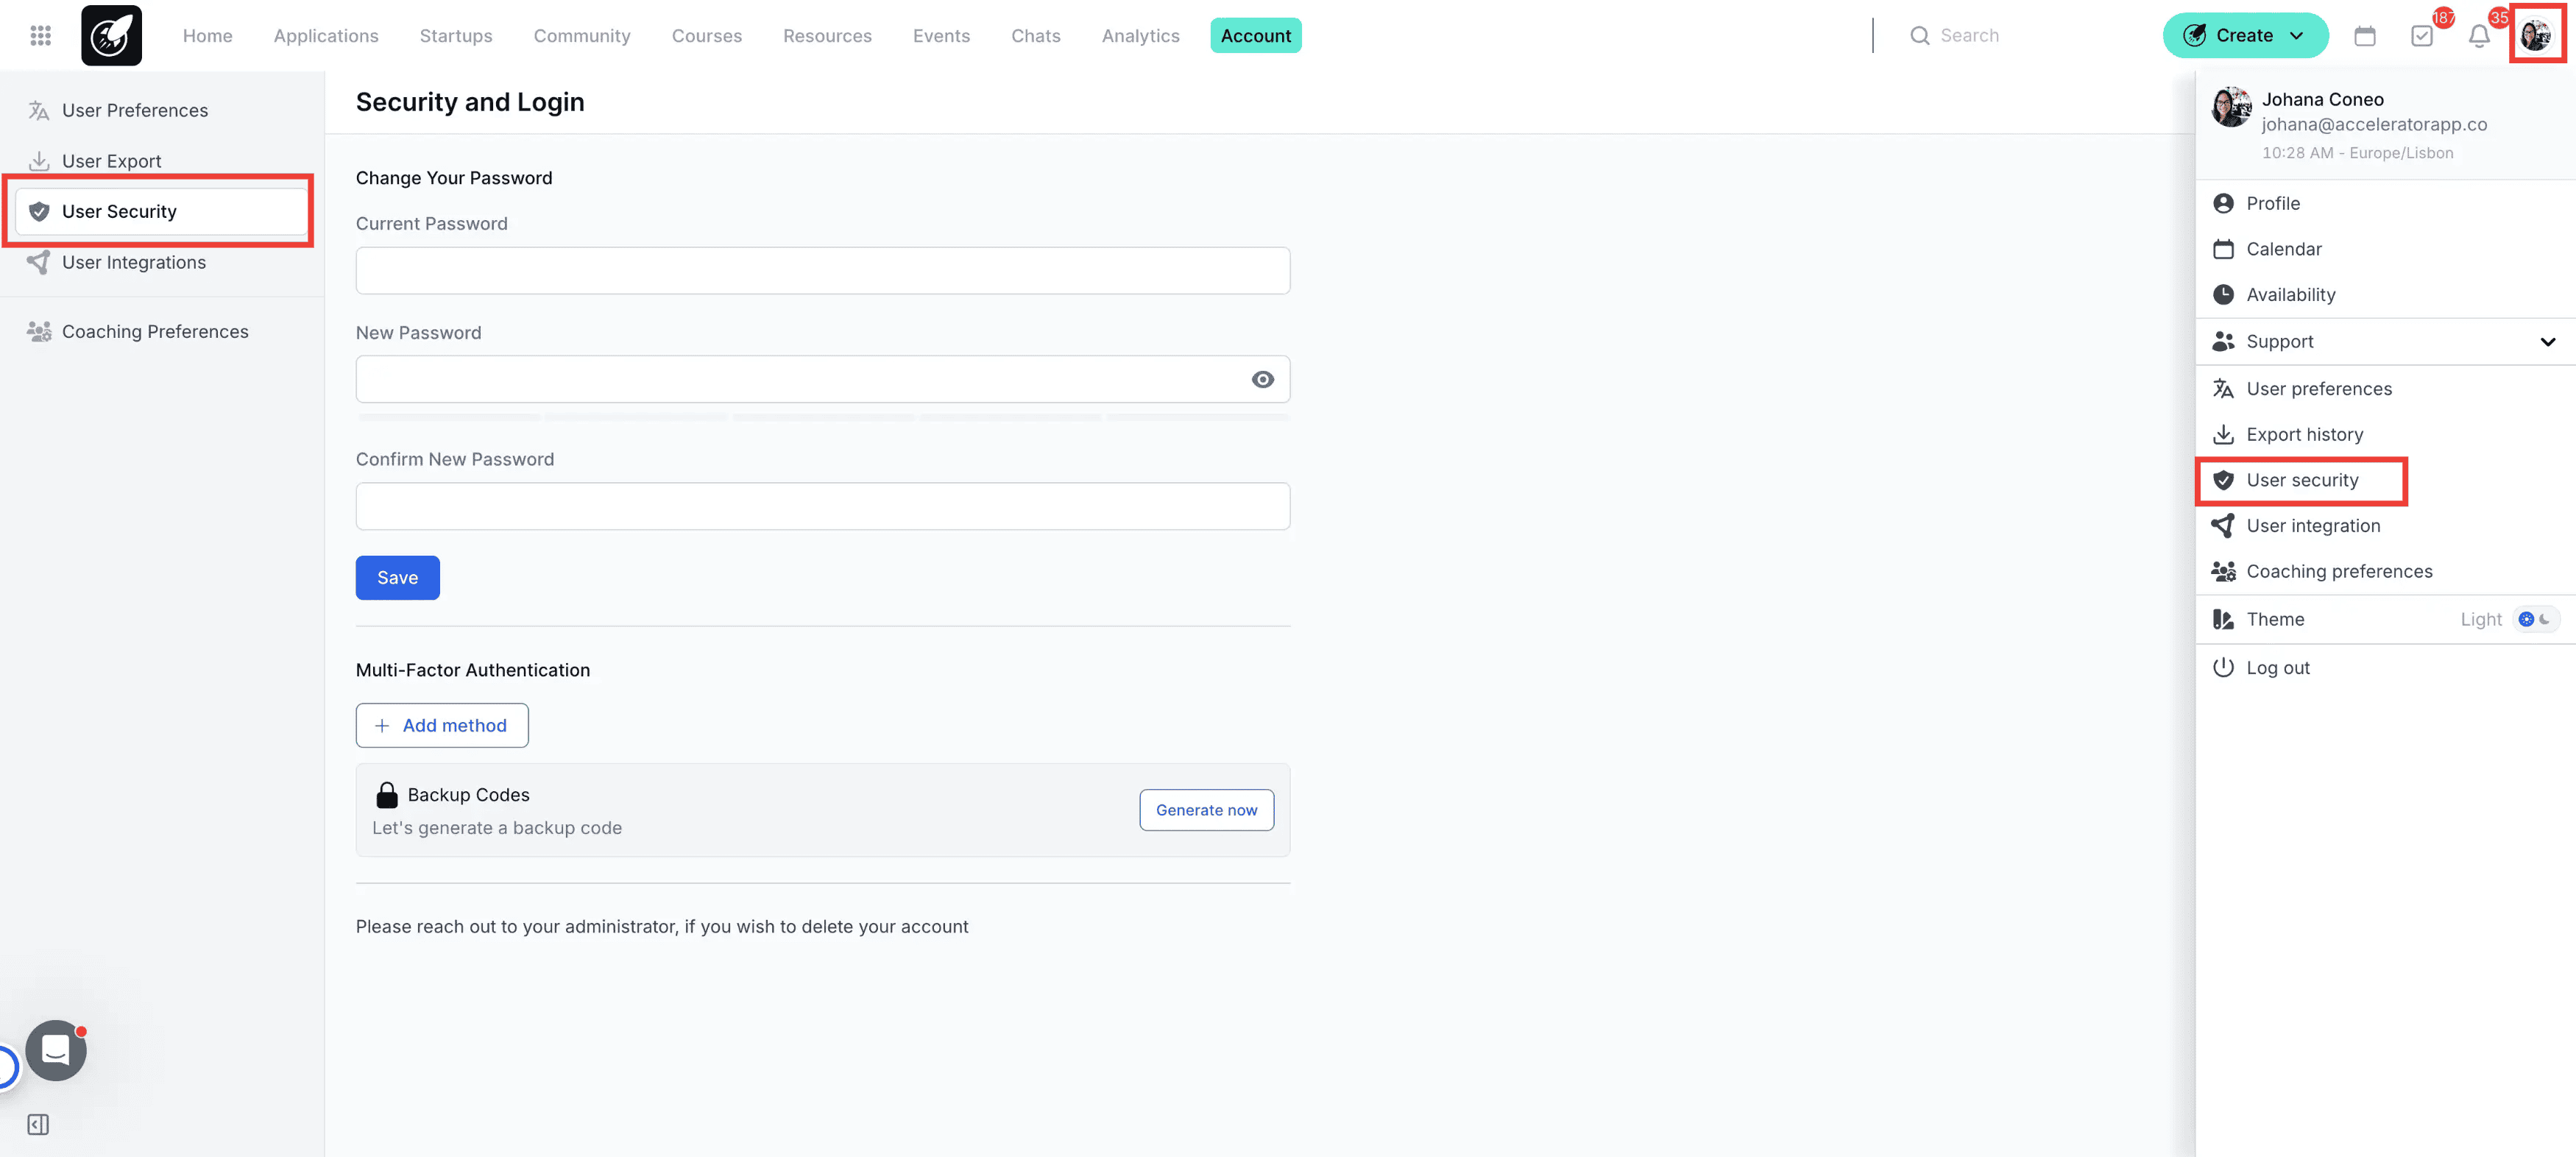Collapse the left sidebar panel icon

(38, 1124)
